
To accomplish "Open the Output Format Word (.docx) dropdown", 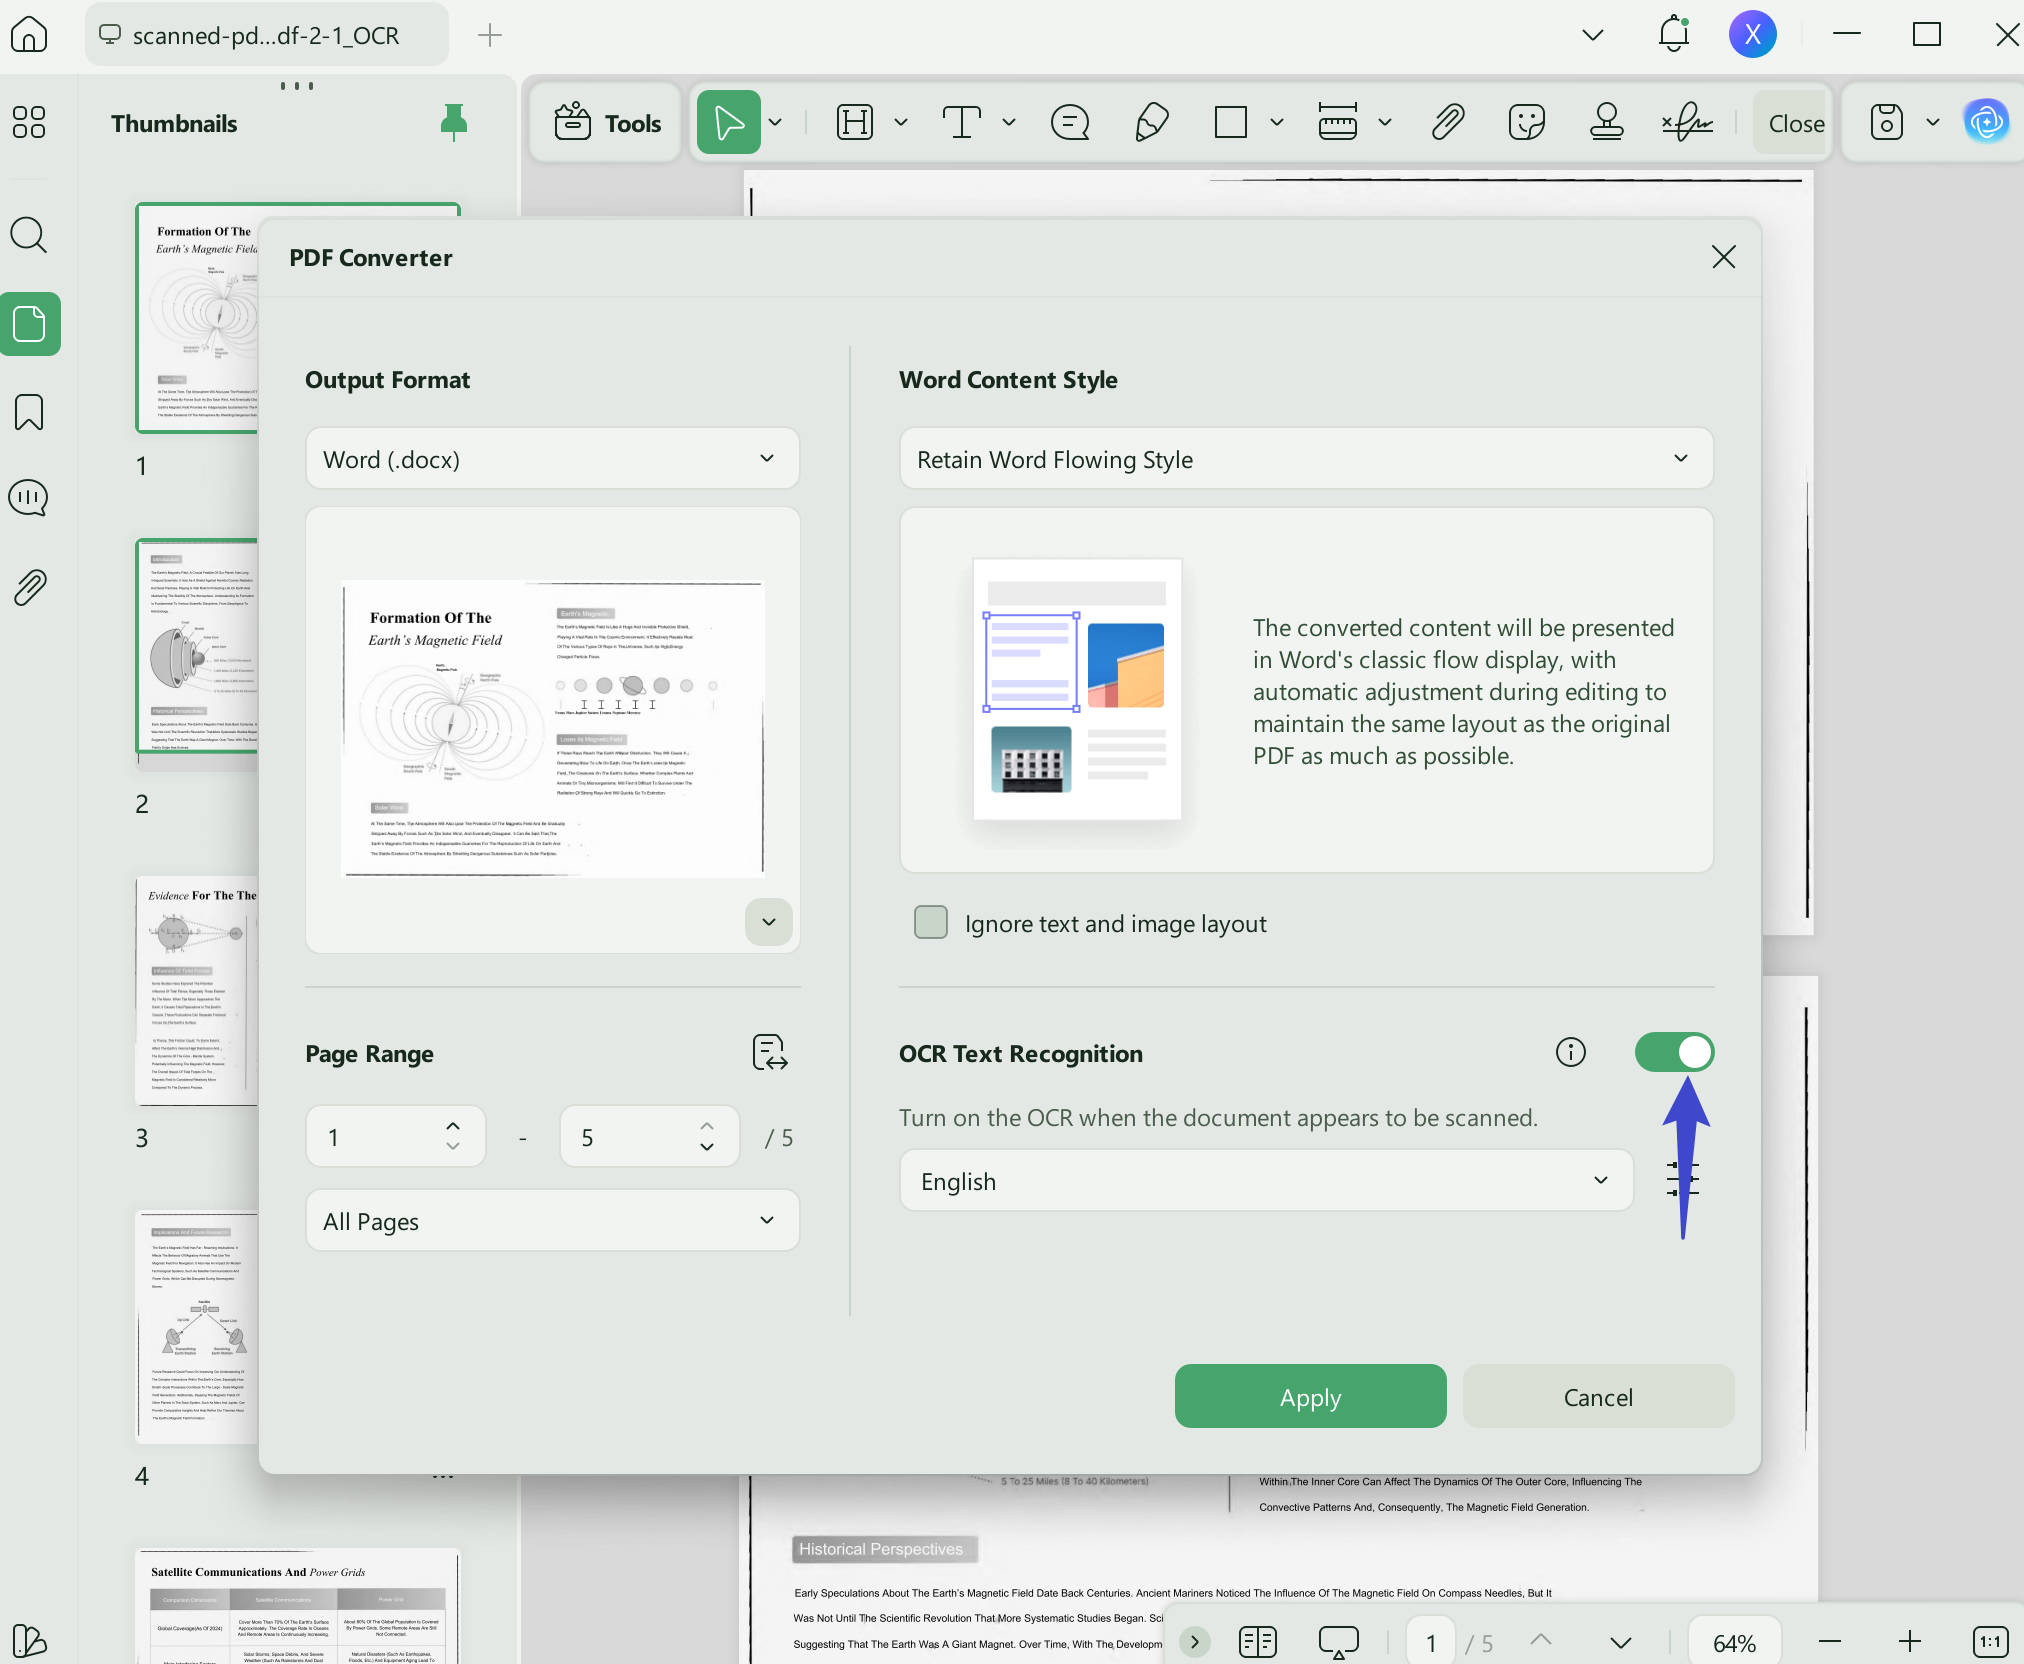I will [552, 459].
